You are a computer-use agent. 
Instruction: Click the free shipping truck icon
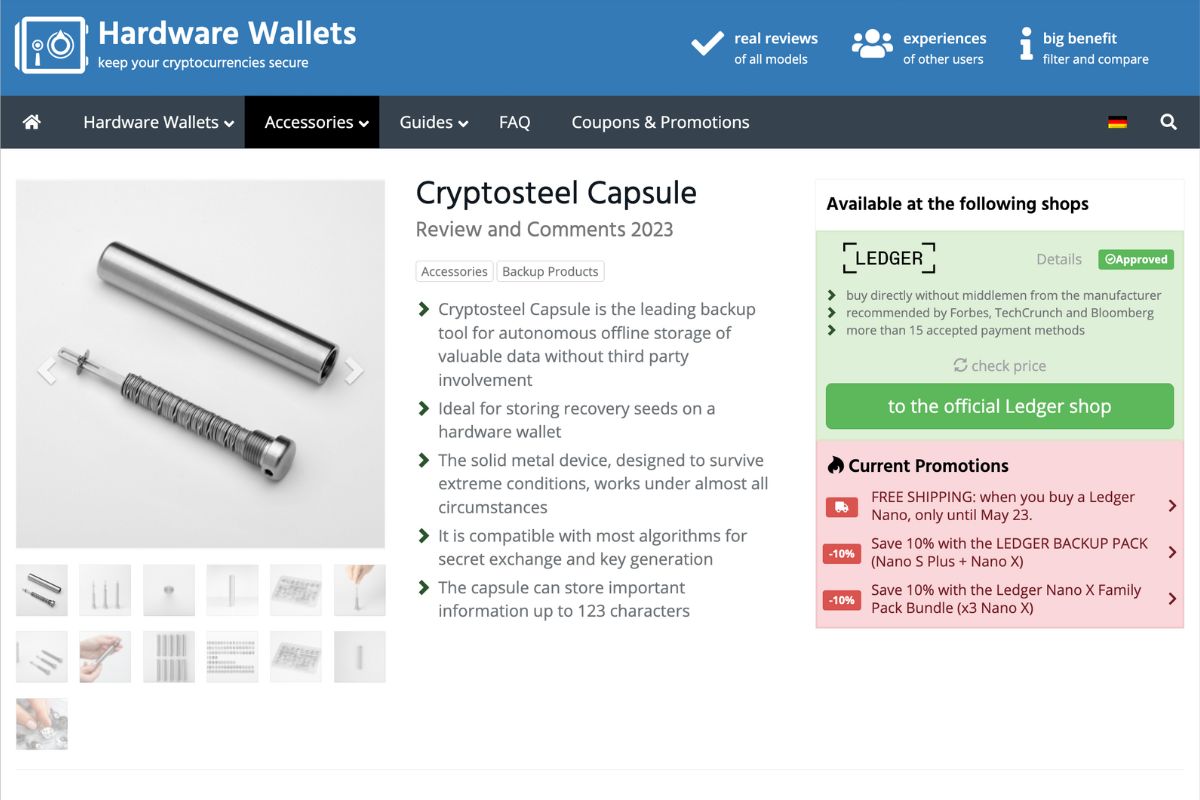click(x=841, y=507)
